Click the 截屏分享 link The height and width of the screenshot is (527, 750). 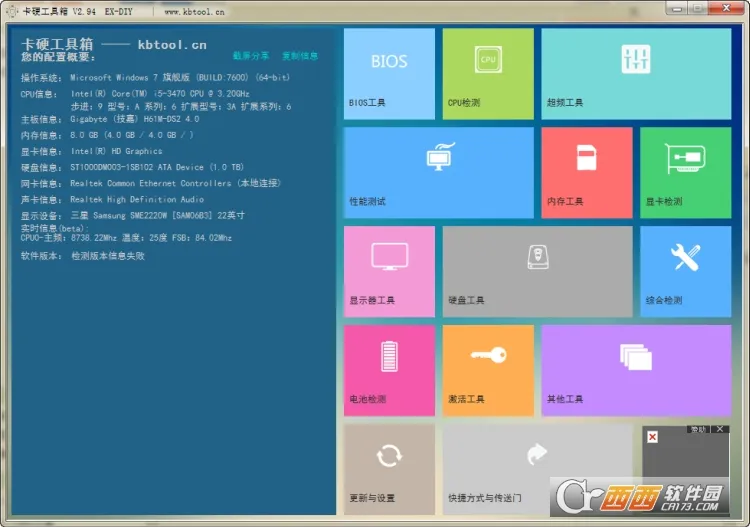251,56
